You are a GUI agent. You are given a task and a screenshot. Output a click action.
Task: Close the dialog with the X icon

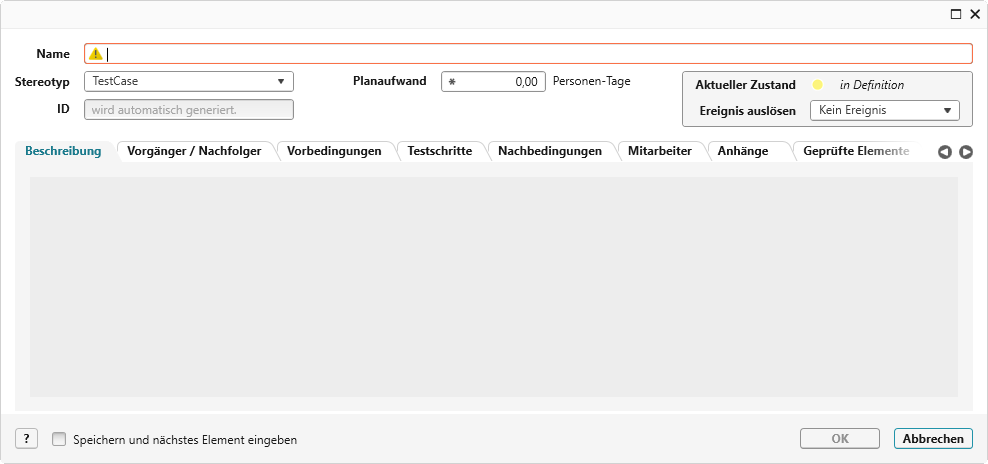pyautogui.click(x=974, y=14)
